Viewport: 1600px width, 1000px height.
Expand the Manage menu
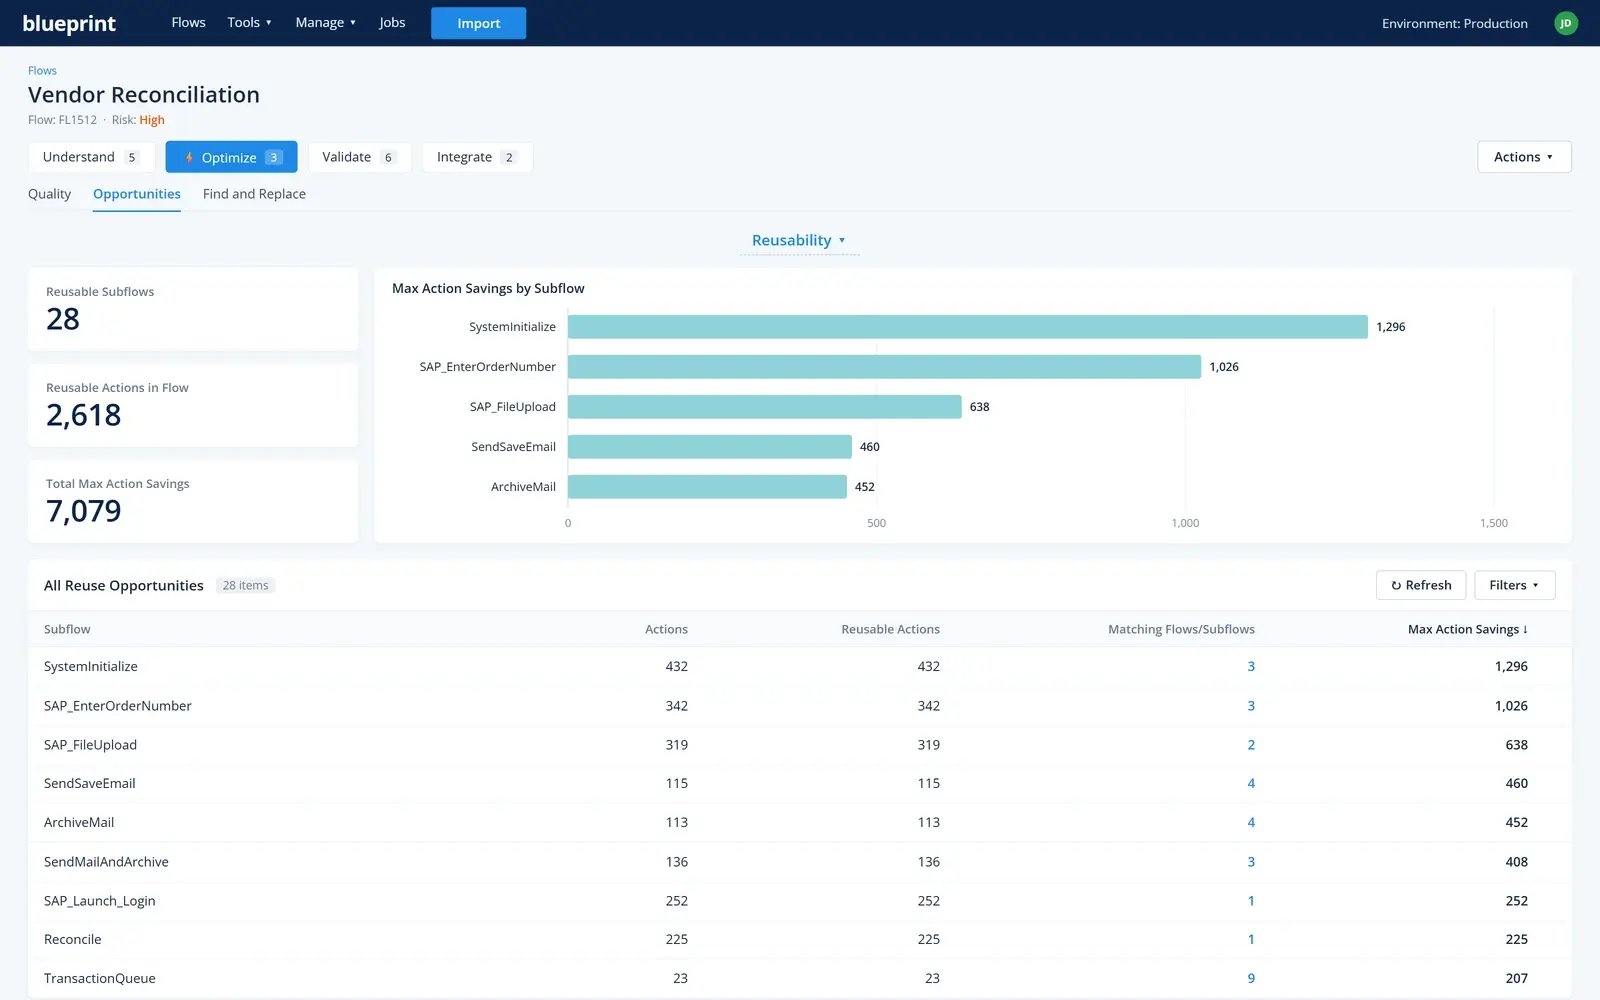point(325,22)
